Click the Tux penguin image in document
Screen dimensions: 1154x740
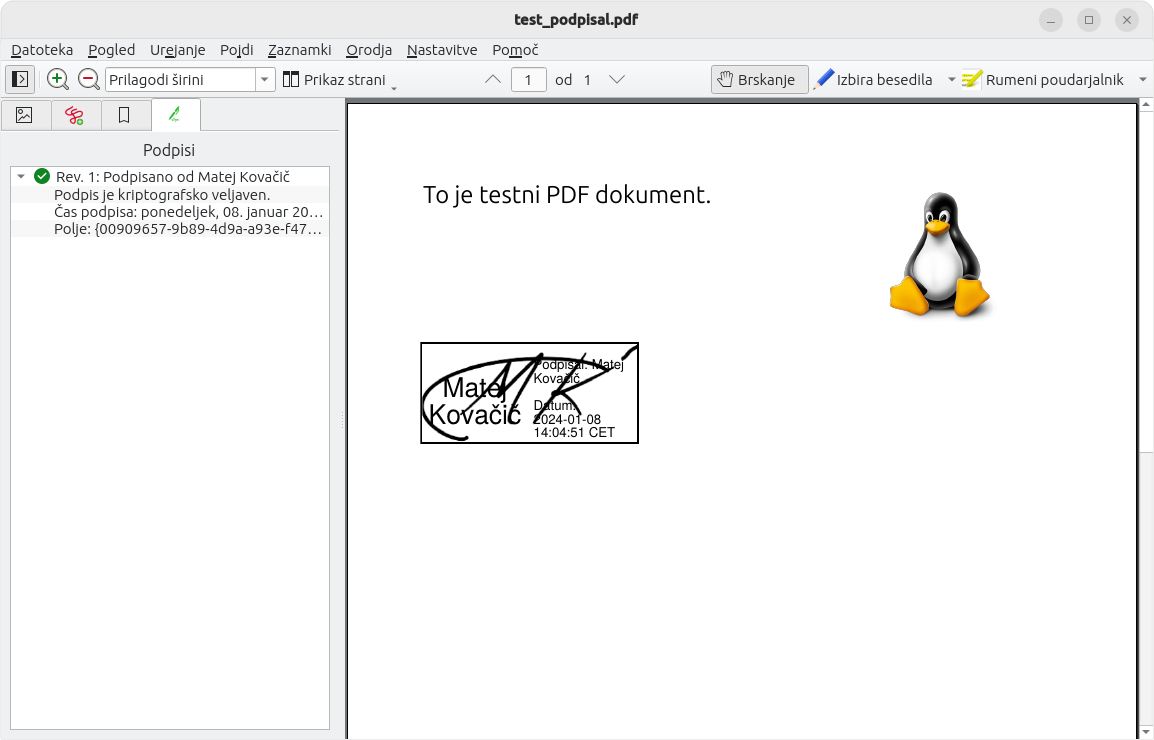(939, 255)
